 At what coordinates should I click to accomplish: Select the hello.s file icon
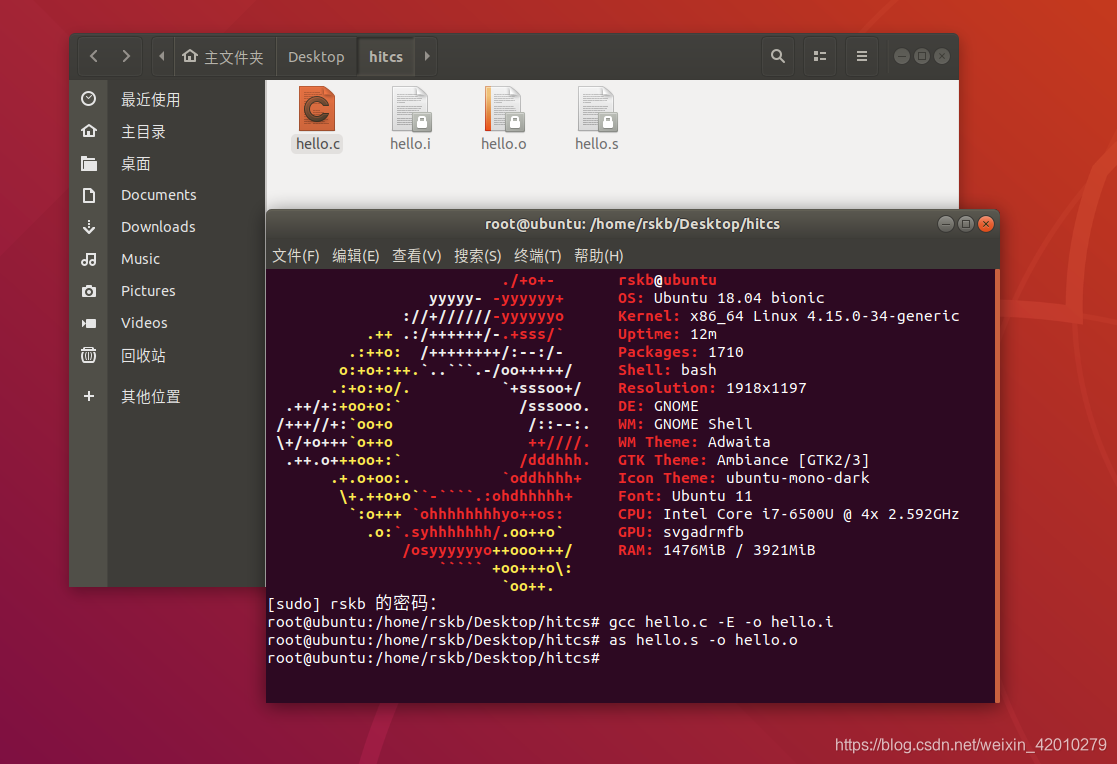[x=597, y=108]
